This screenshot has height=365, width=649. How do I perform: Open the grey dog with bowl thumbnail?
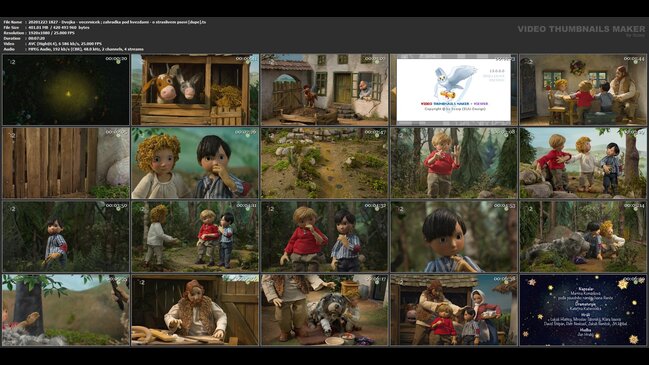point(324,310)
